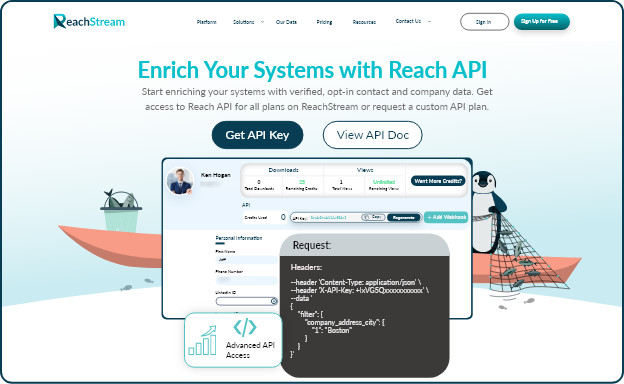The width and height of the screenshot is (624, 384).
Task: Click the ReachStream logo
Action: [89, 21]
